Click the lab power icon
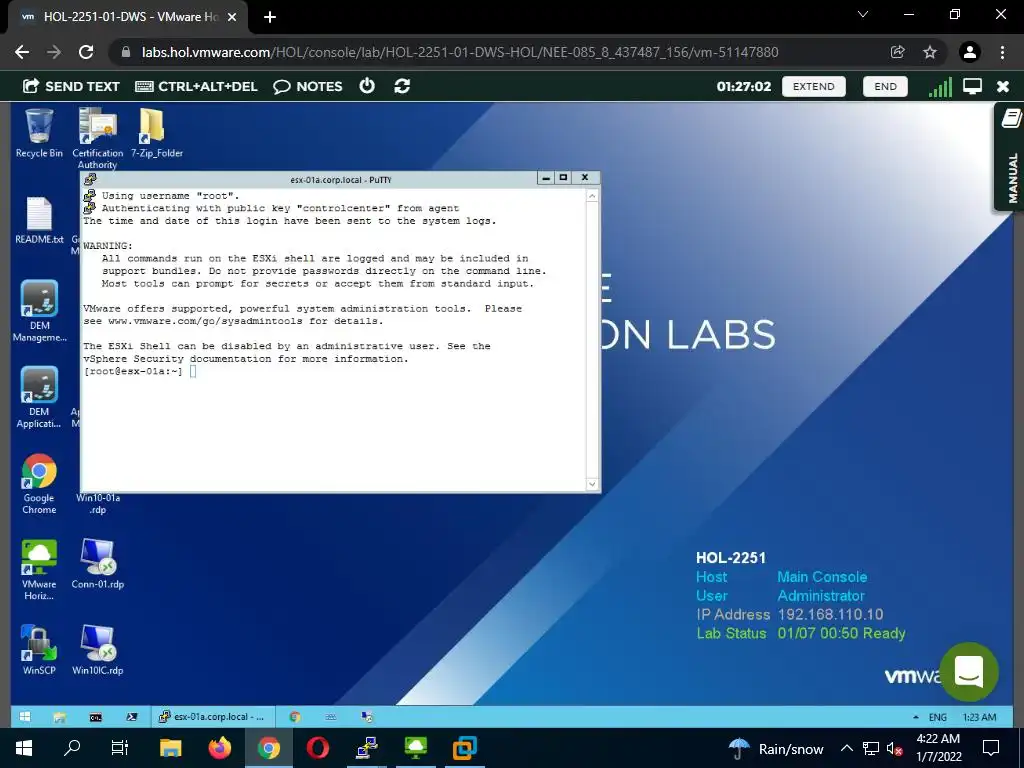 point(367,86)
